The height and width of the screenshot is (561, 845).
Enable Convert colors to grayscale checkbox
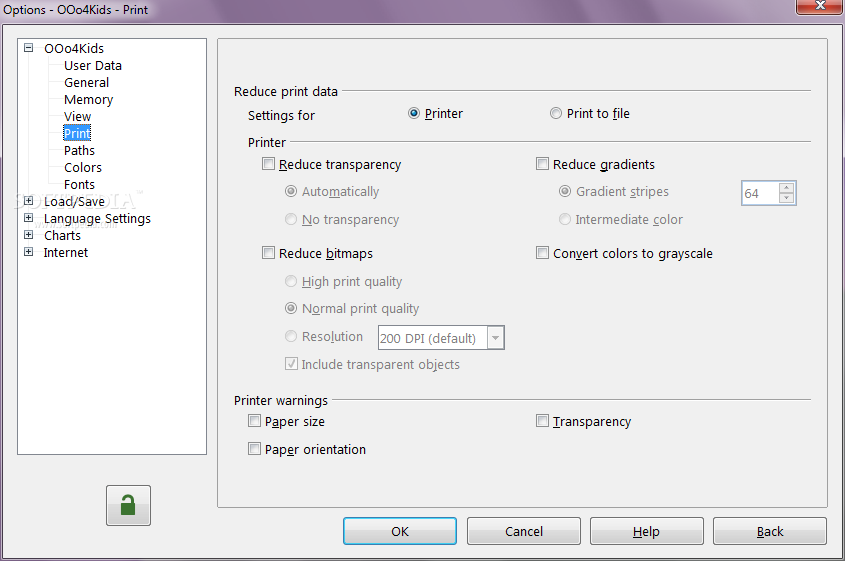coord(542,252)
